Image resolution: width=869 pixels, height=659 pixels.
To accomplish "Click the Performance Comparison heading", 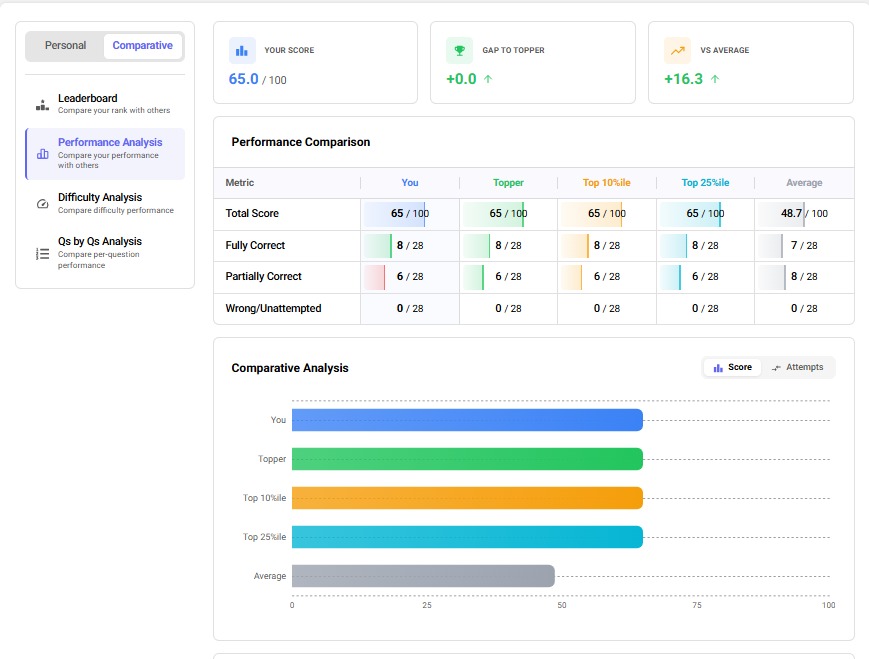I will [x=301, y=142].
